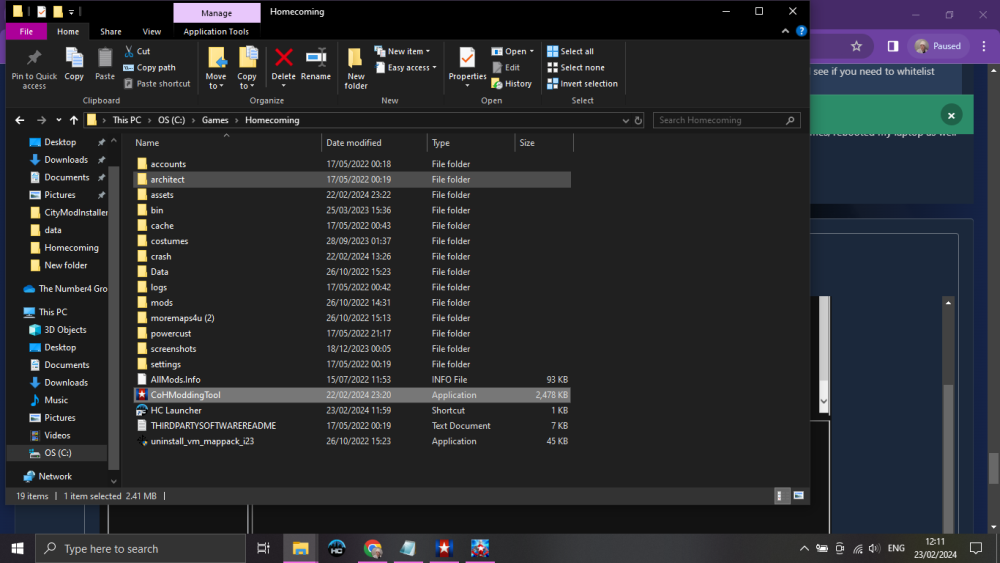Image resolution: width=1000 pixels, height=563 pixels.
Task: Switch to details view toggle
Action: tap(781, 496)
